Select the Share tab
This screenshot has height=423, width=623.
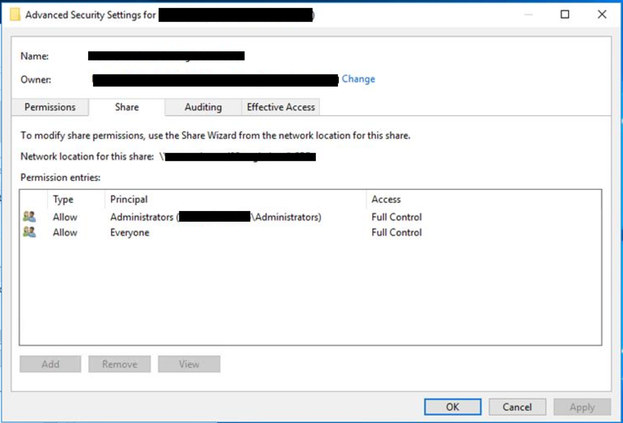(126, 107)
